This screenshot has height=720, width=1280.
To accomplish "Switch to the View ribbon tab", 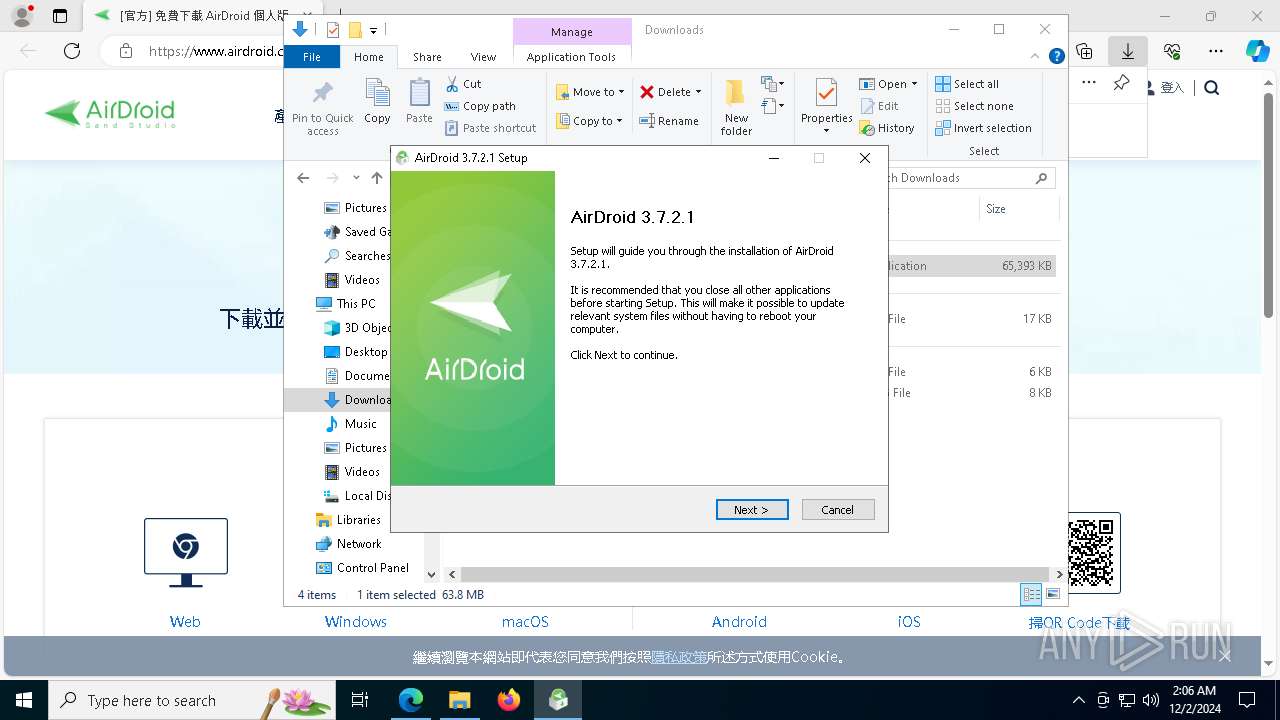I will click(483, 57).
